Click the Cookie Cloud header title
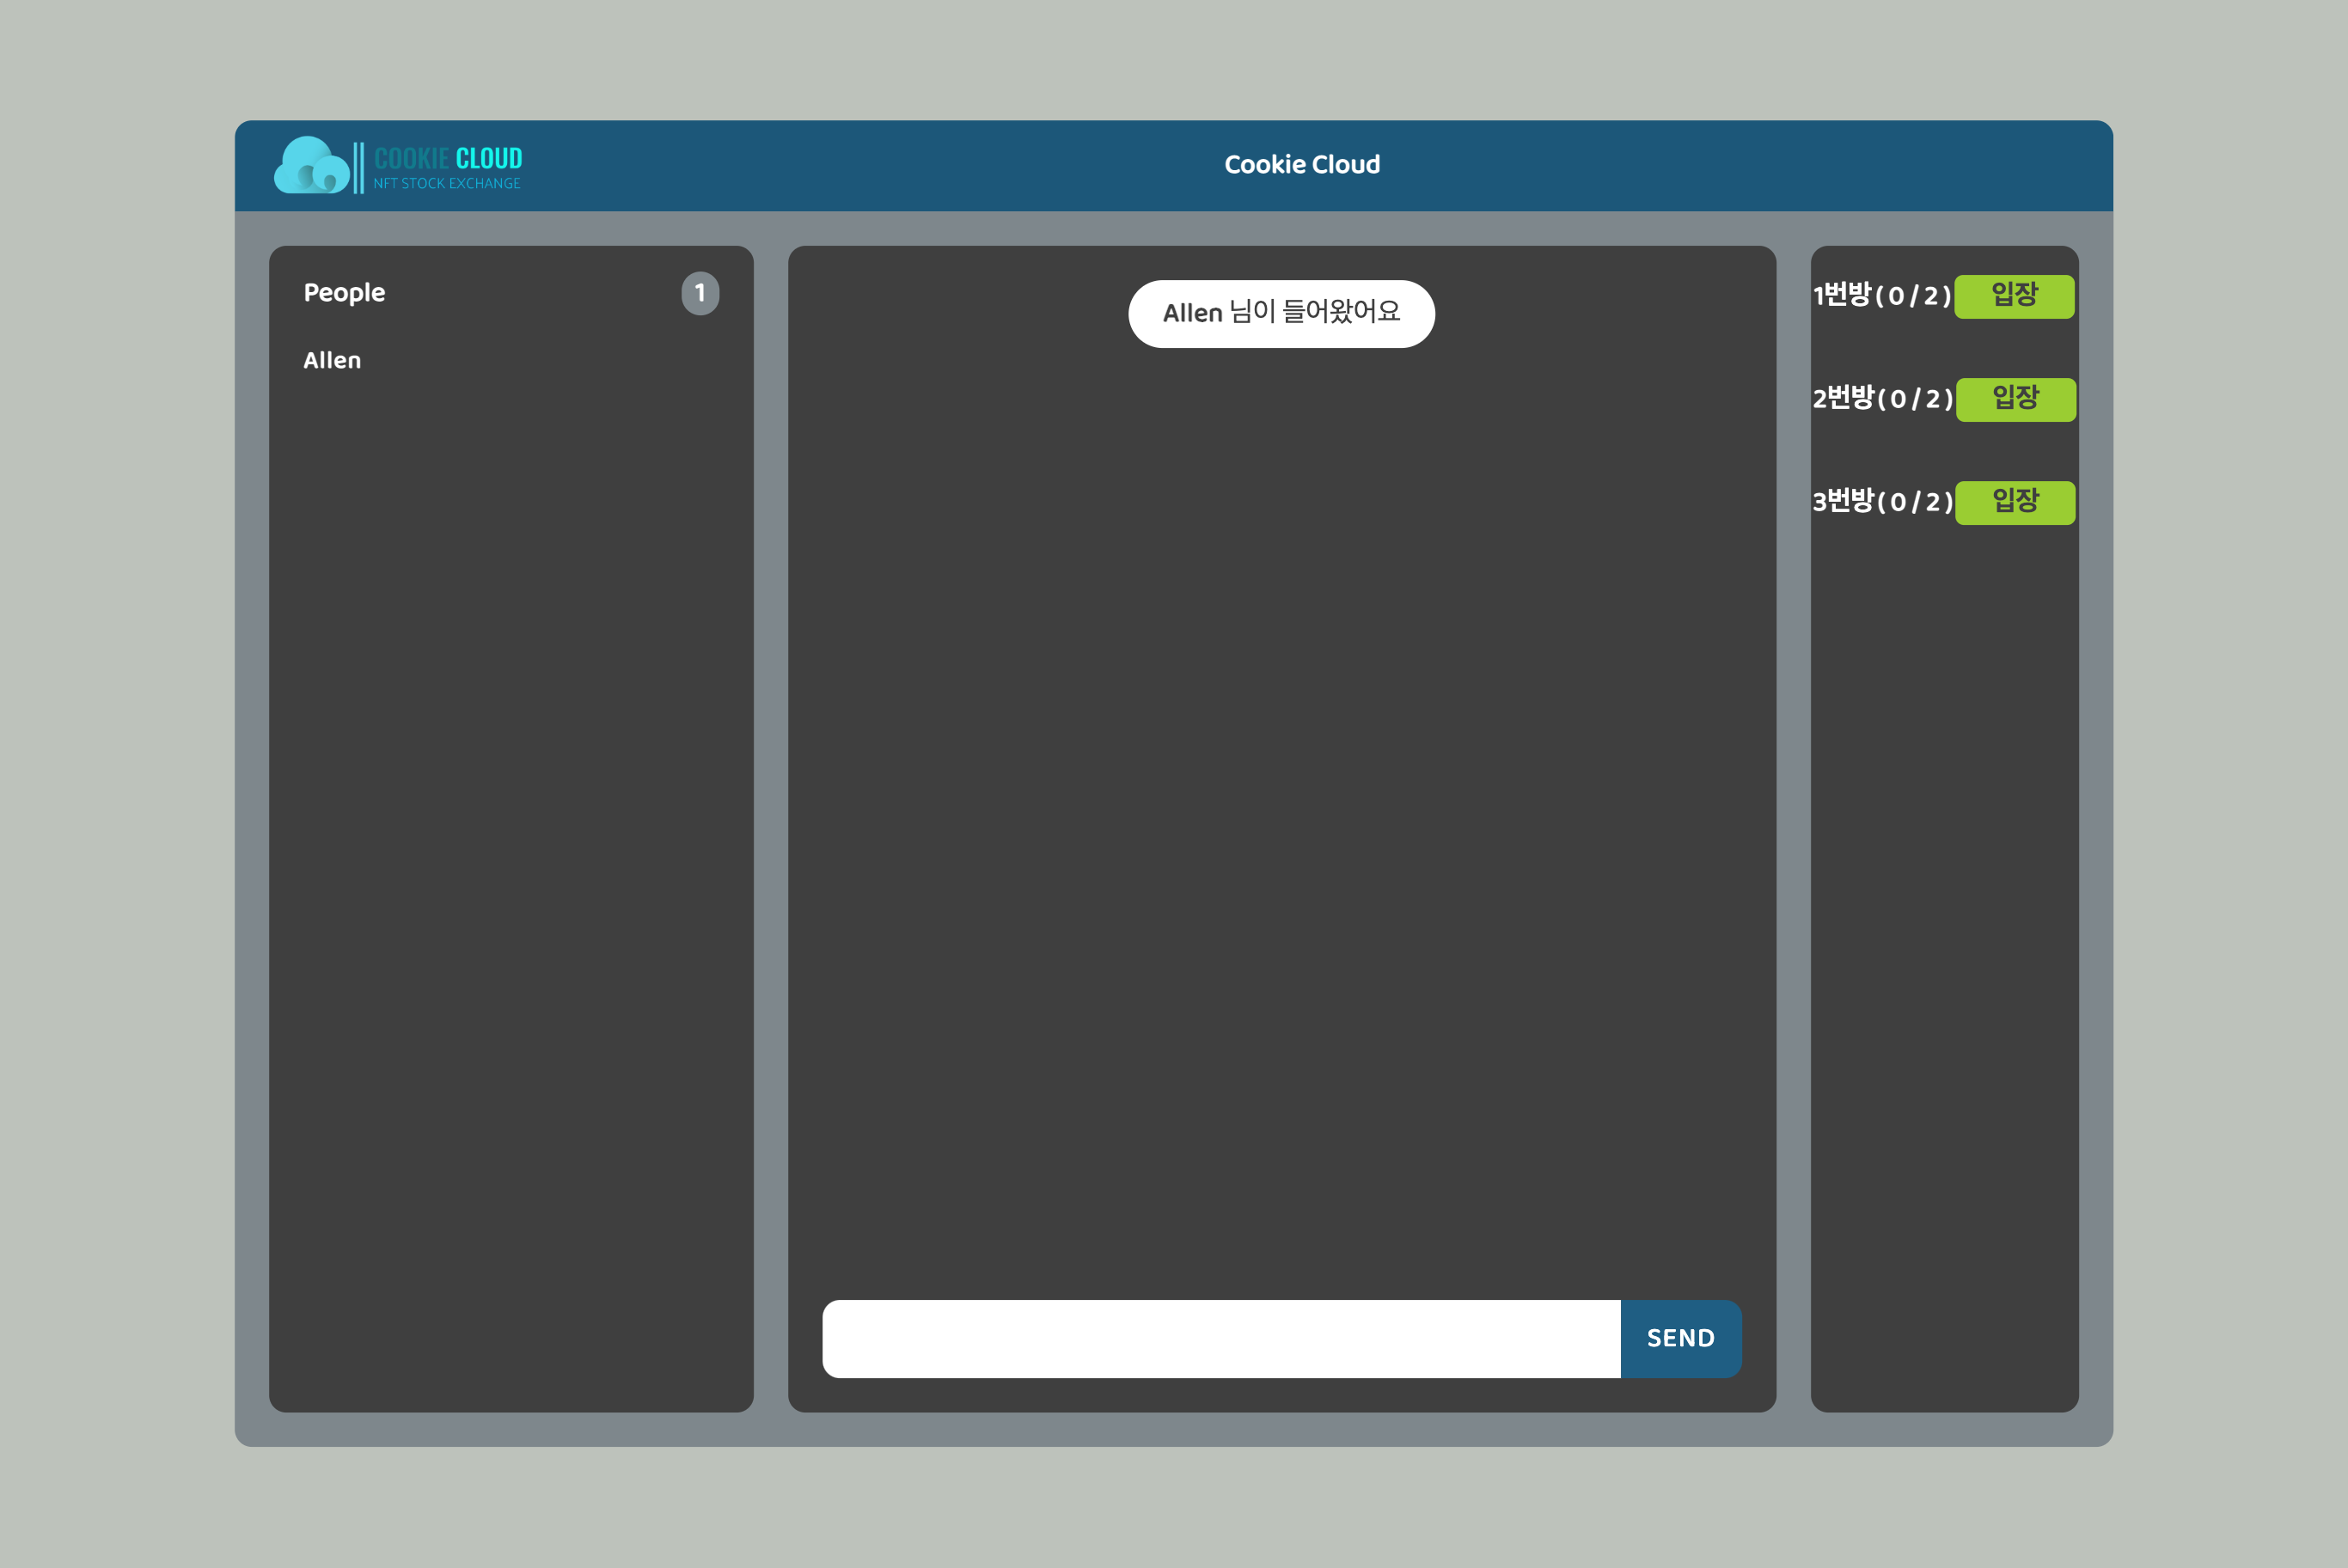Screen dimensions: 2348x1568 [x=1301, y=165]
